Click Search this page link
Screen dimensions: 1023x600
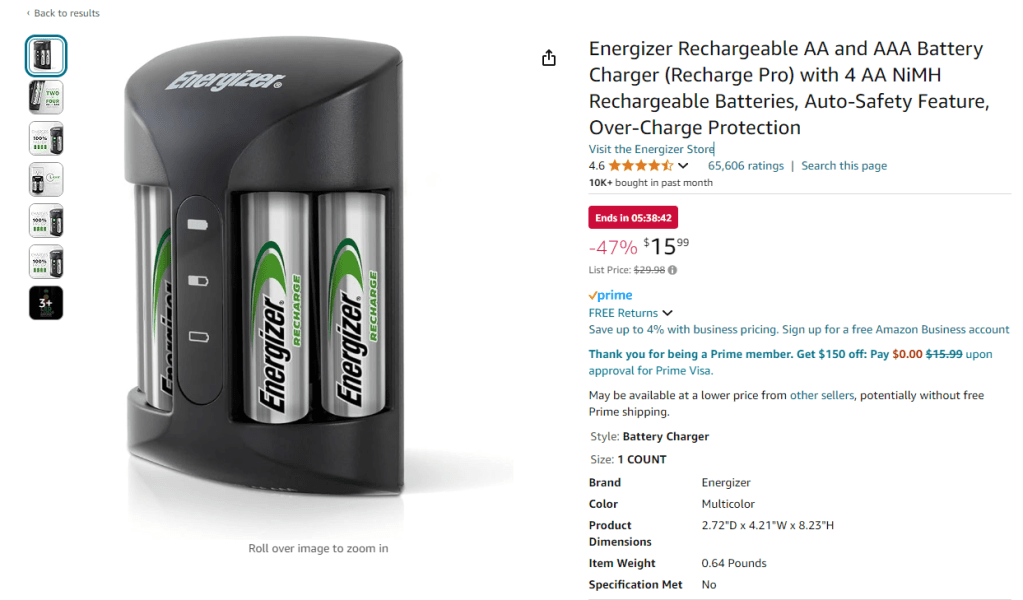coord(844,166)
